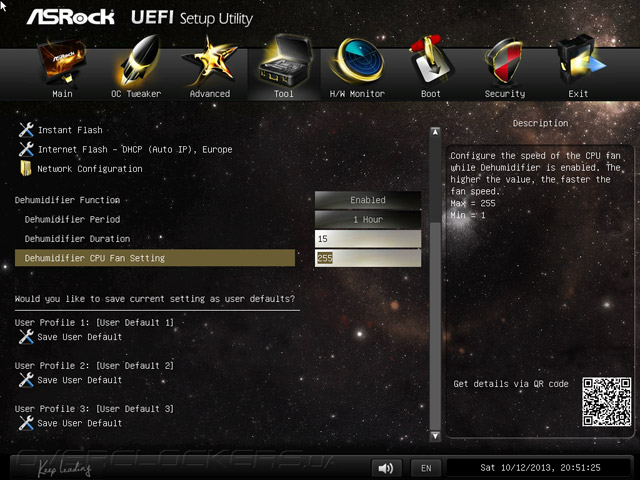640x480 pixels.
Task: Select the Dehumidifier Function label
Action: click(67, 200)
